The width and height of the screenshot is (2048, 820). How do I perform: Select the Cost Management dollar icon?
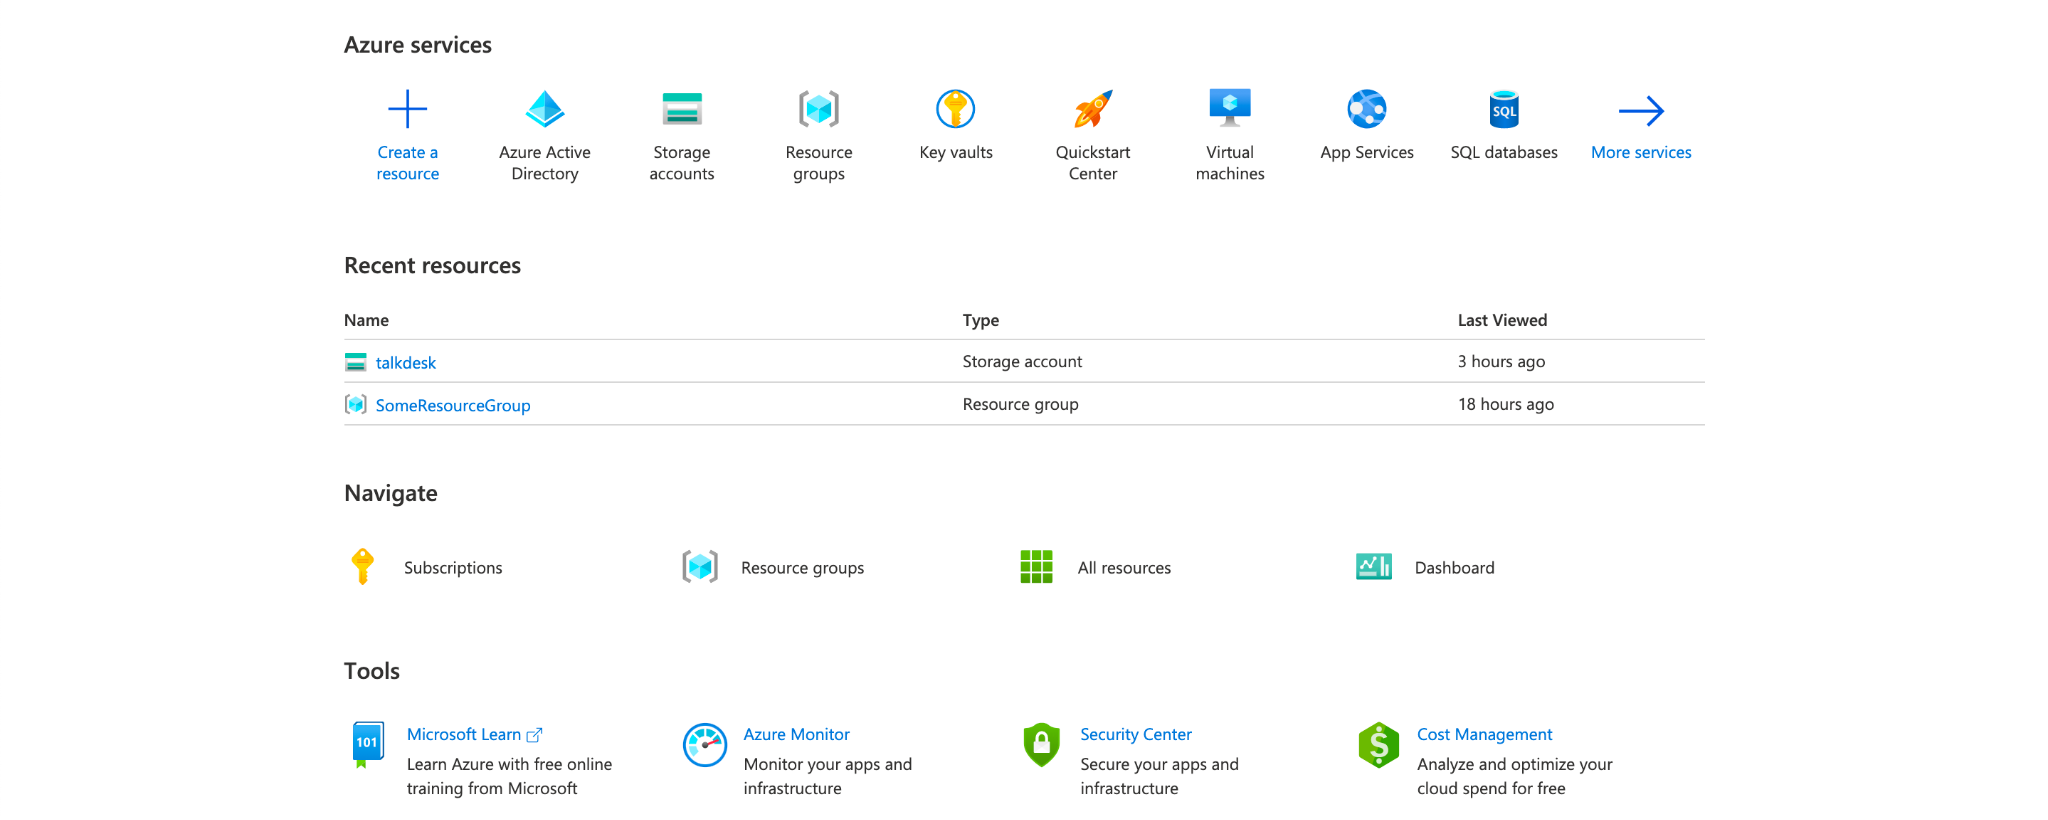[x=1378, y=745]
